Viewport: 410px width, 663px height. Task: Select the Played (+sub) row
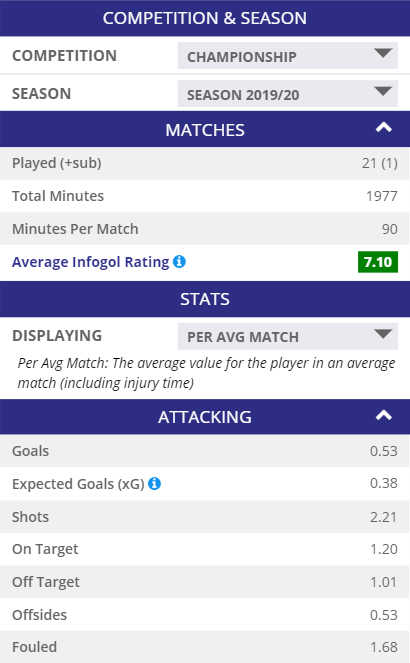(205, 163)
